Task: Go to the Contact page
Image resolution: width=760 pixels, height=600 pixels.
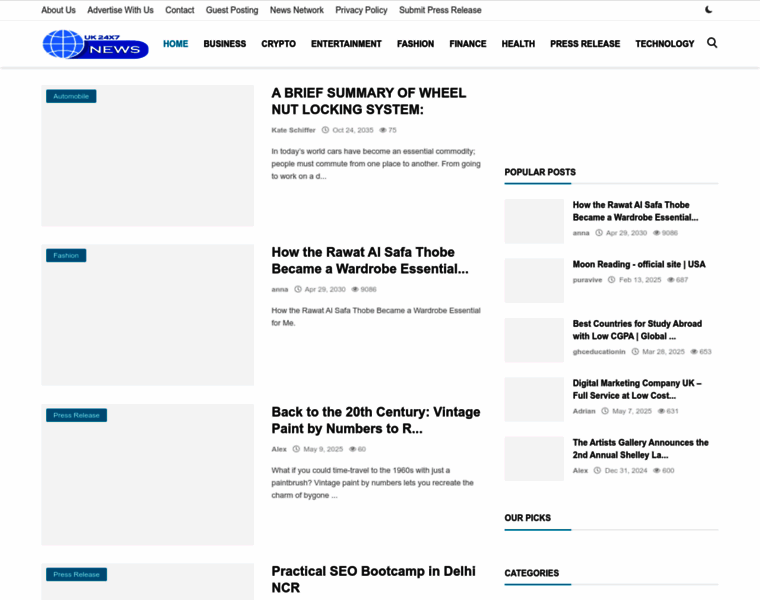Action: pyautogui.click(x=179, y=10)
